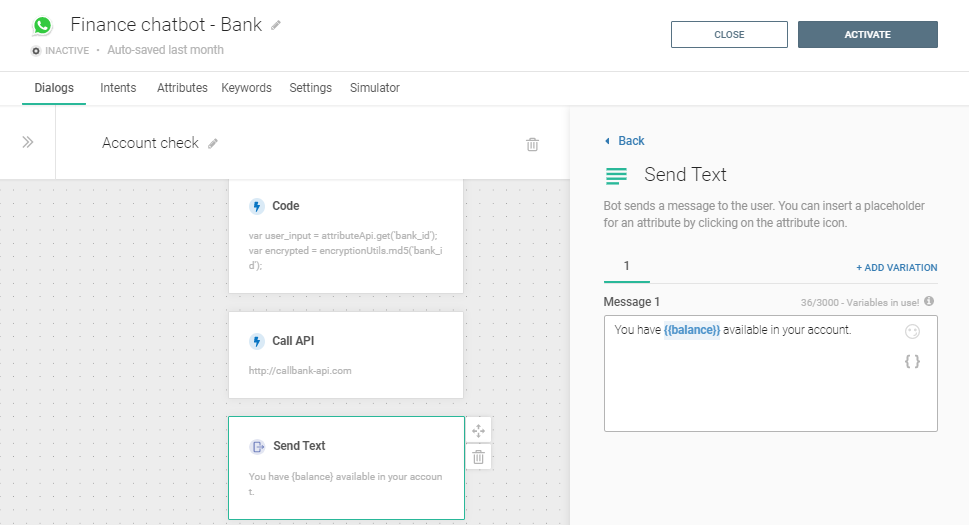Delete the Account check dialog with the trash icon
Screen dimensions: 969x525
(532, 145)
